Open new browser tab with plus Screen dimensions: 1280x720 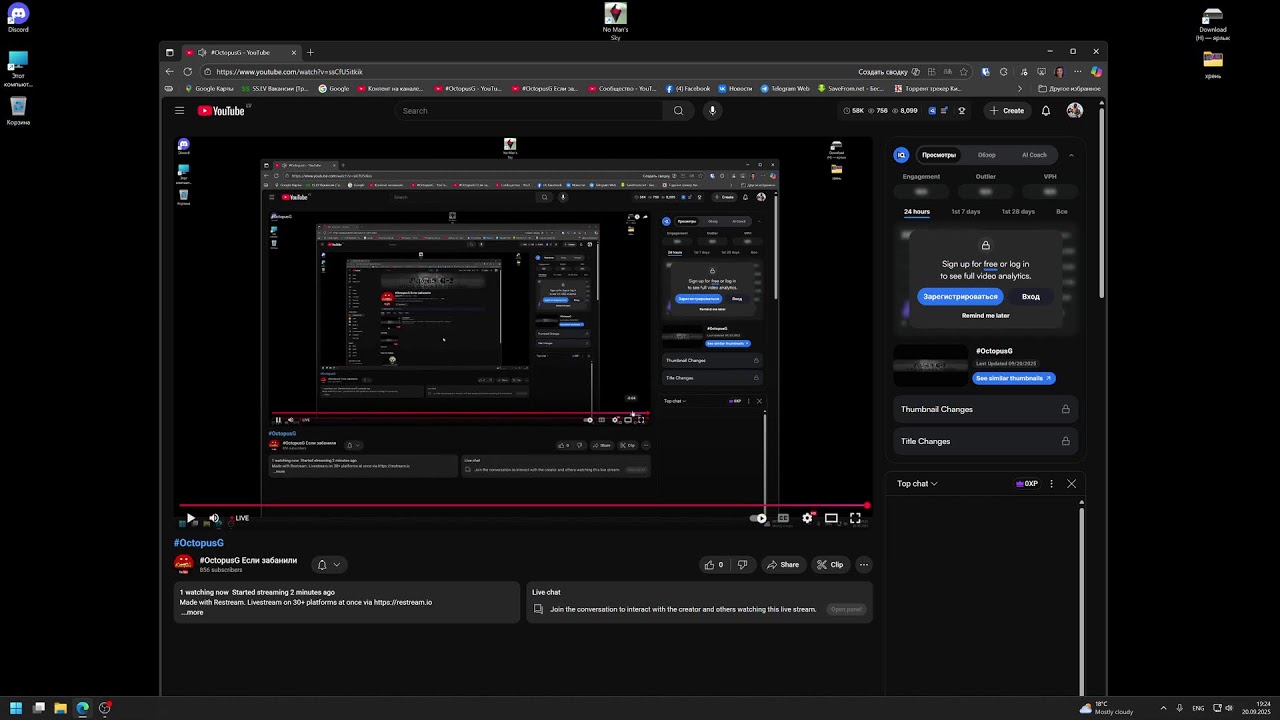point(310,52)
